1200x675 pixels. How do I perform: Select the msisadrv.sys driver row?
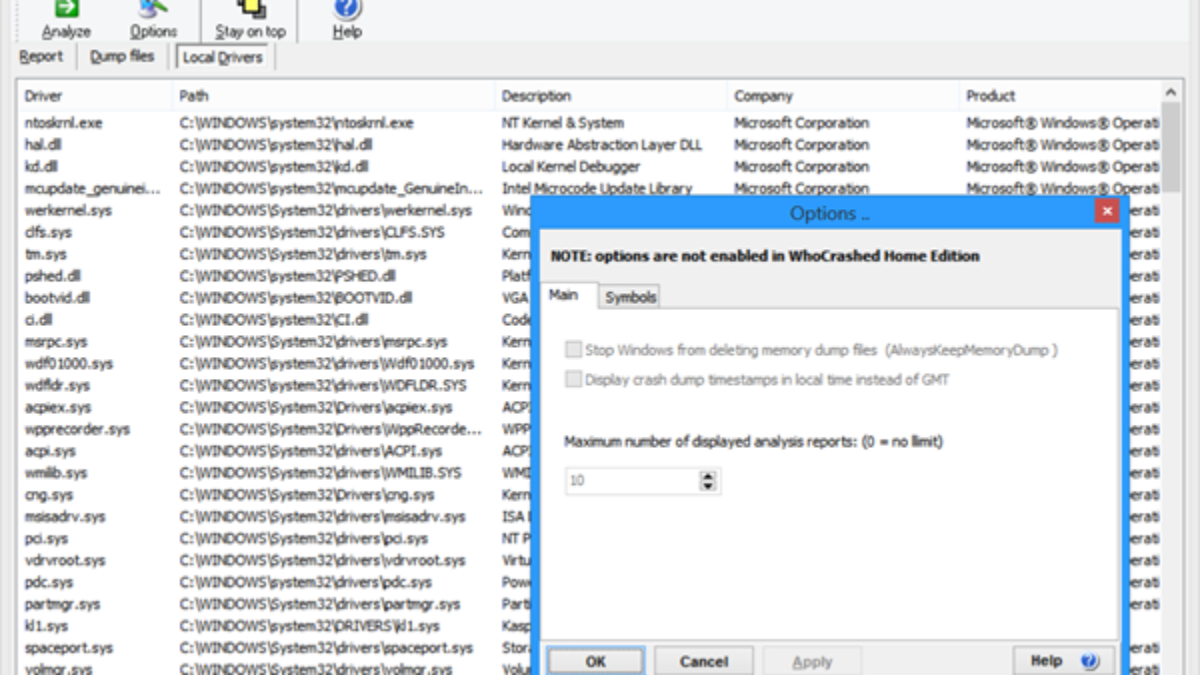pyautogui.click(x=275, y=517)
